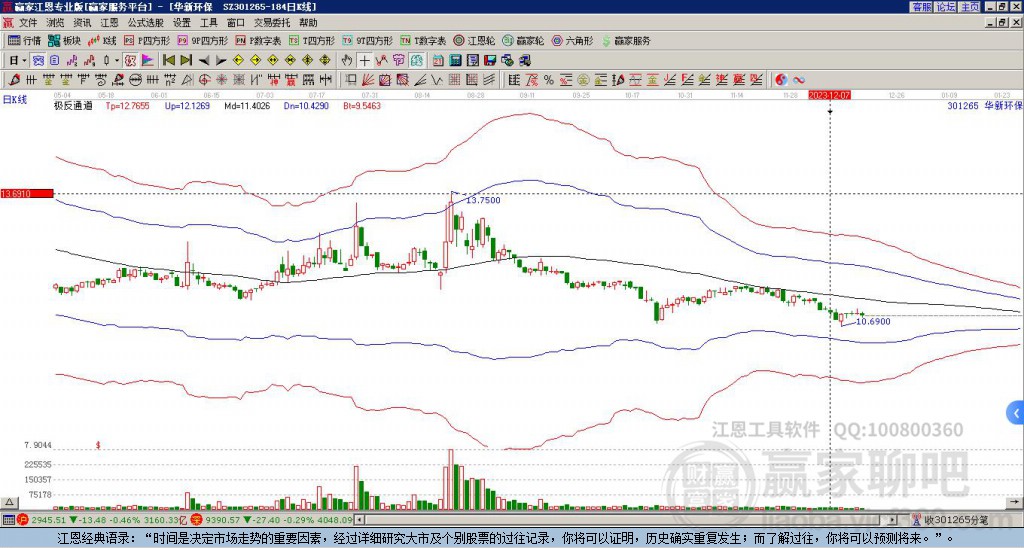Open the calendar icon in toolbar

click(x=438, y=61)
